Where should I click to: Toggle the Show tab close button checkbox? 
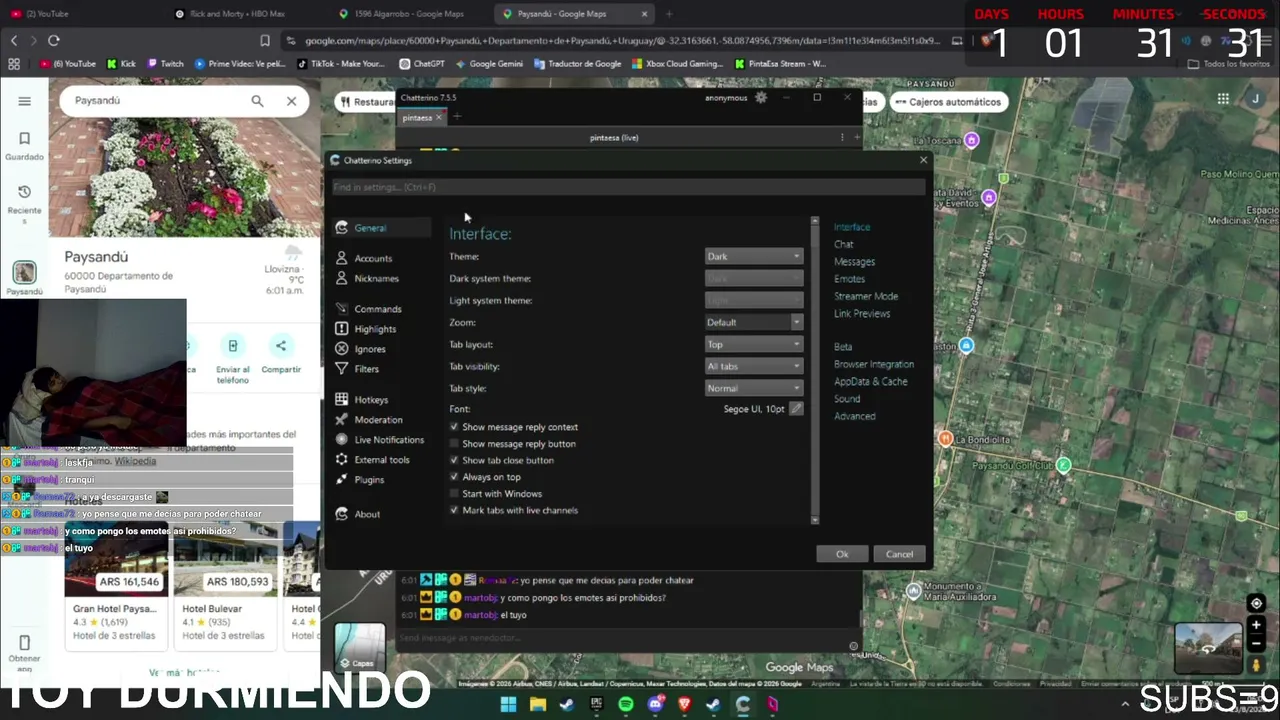click(x=454, y=461)
